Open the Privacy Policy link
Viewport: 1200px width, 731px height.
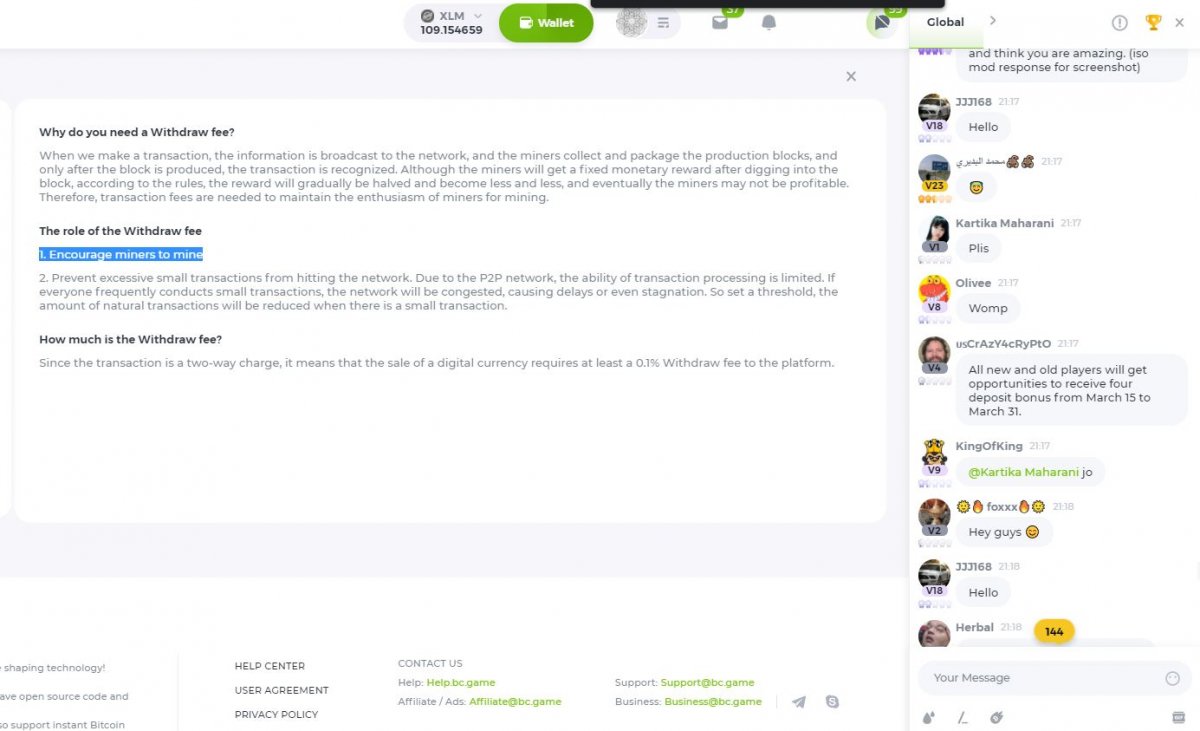[x=276, y=714]
